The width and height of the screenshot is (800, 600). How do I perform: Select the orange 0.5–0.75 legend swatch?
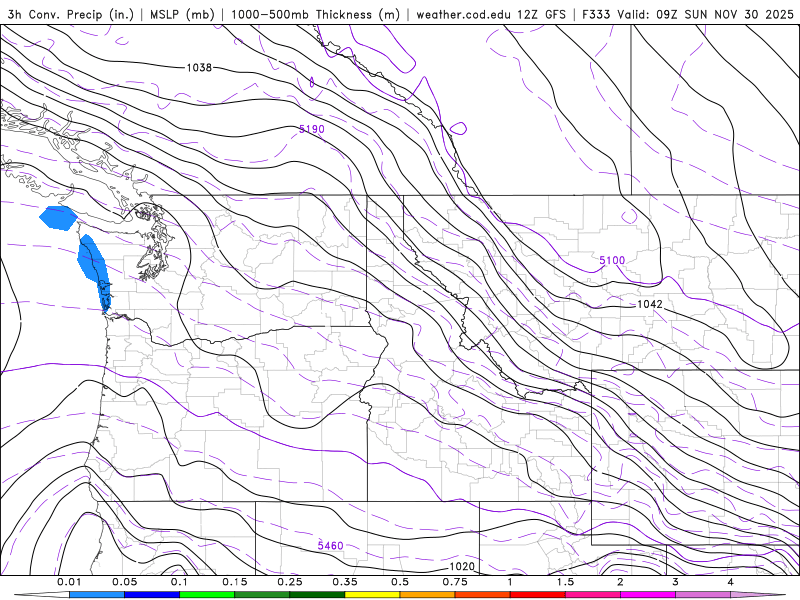click(428, 595)
